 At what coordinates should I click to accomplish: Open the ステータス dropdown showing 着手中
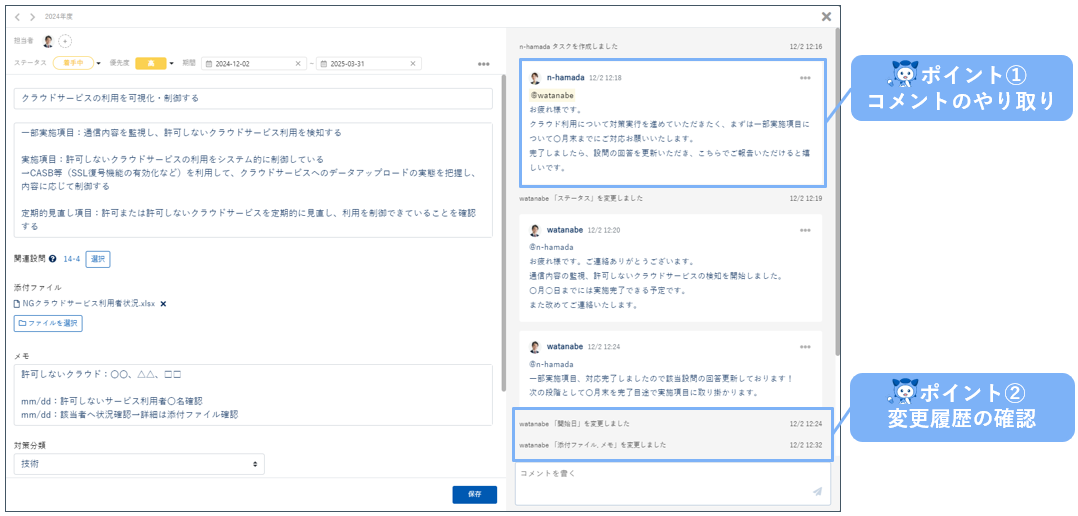(77, 63)
